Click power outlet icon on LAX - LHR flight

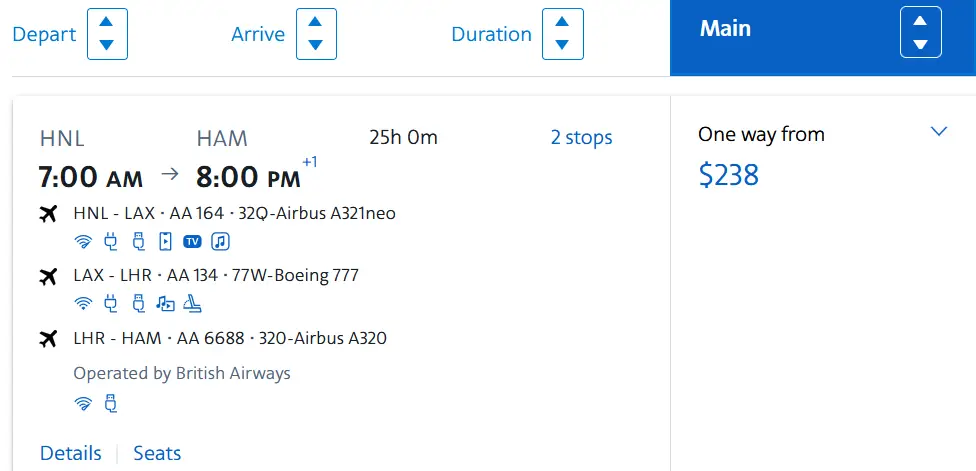pos(111,303)
